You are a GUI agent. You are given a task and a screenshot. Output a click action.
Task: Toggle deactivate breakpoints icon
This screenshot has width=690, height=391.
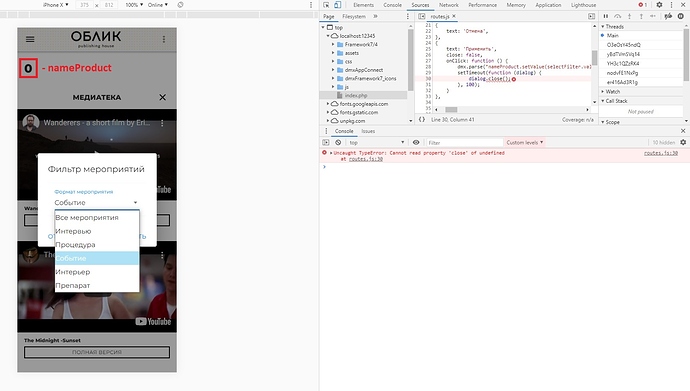click(x=668, y=16)
